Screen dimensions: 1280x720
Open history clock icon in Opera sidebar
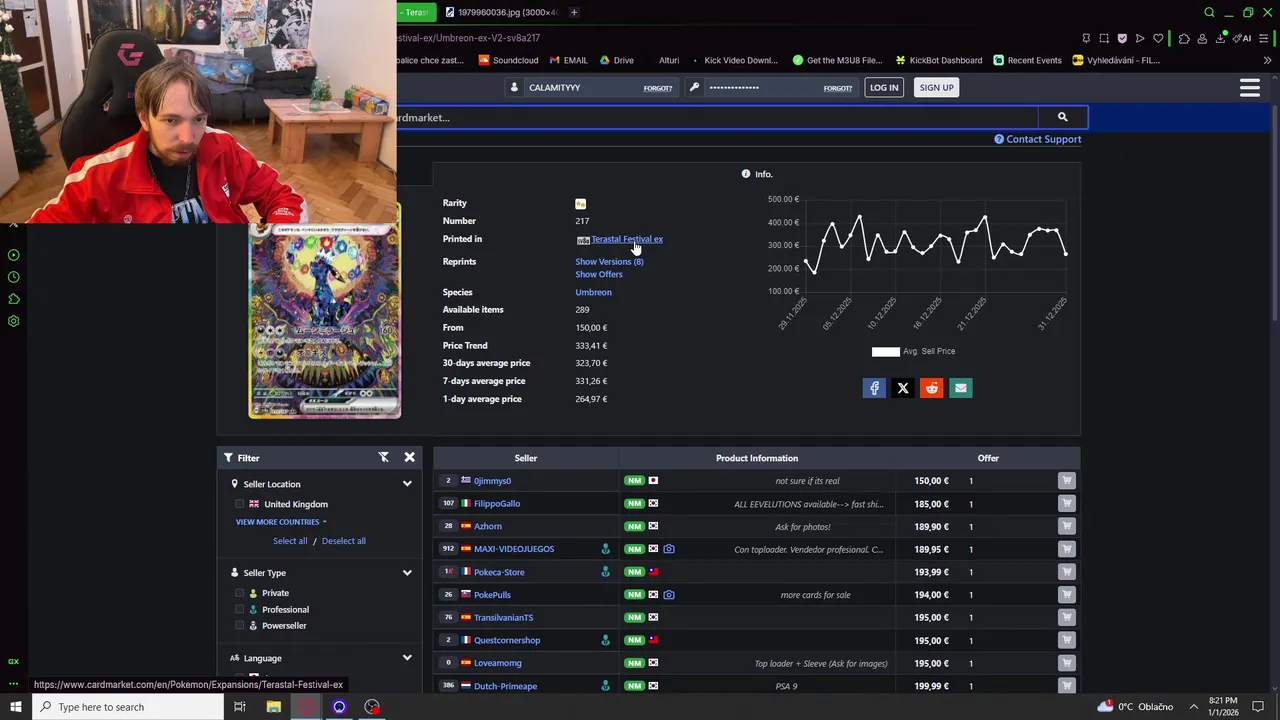pos(13,277)
